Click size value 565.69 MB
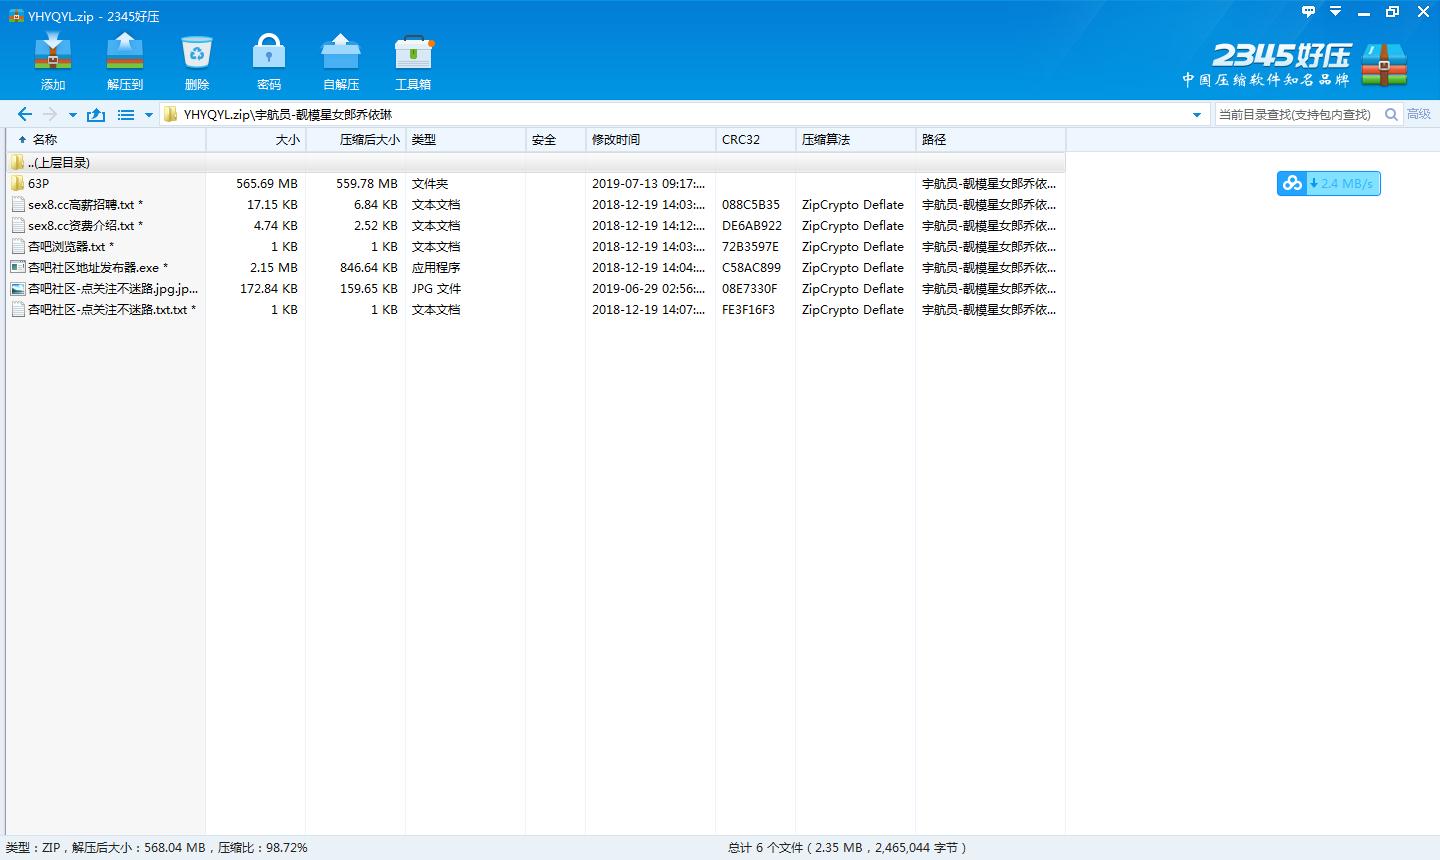 [267, 183]
